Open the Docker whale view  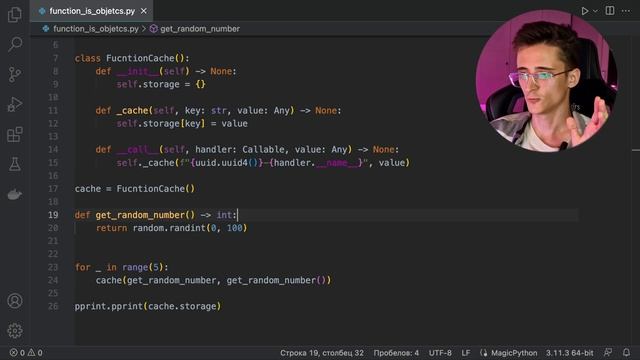(15, 194)
